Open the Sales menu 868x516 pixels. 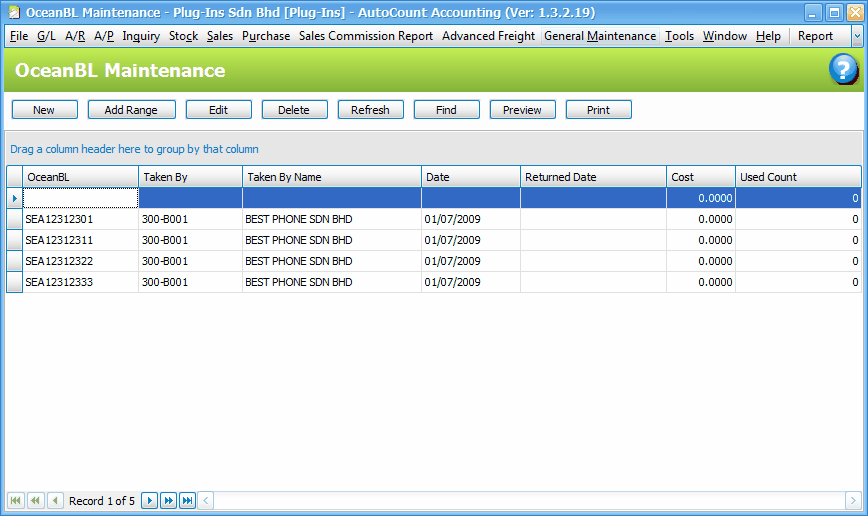pos(220,36)
